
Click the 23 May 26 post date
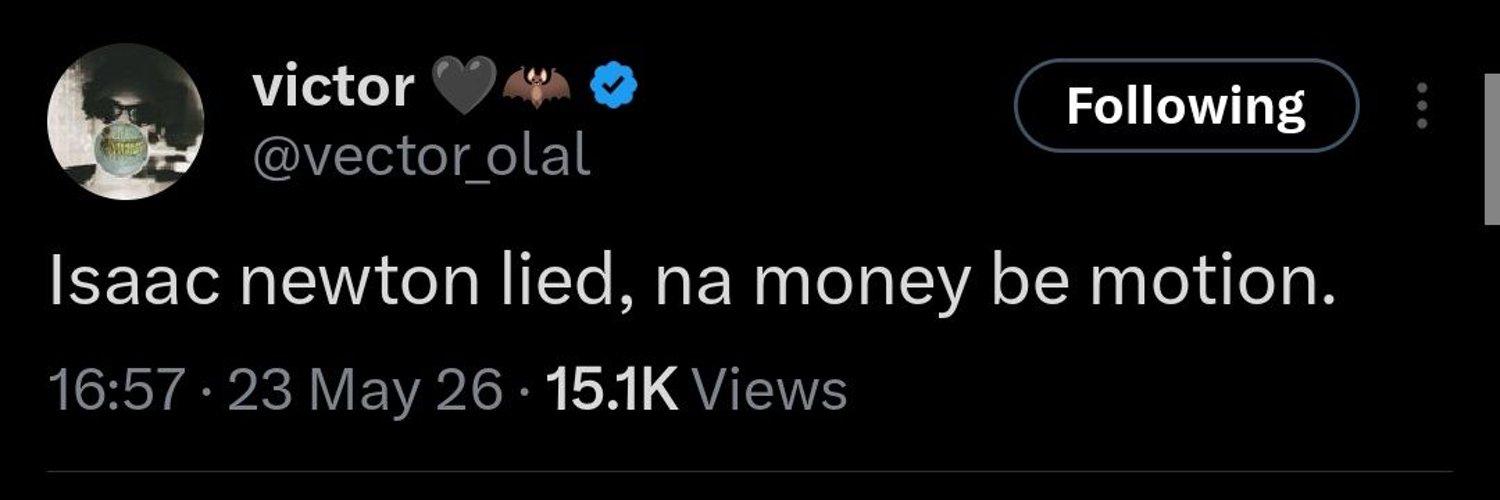(365, 390)
